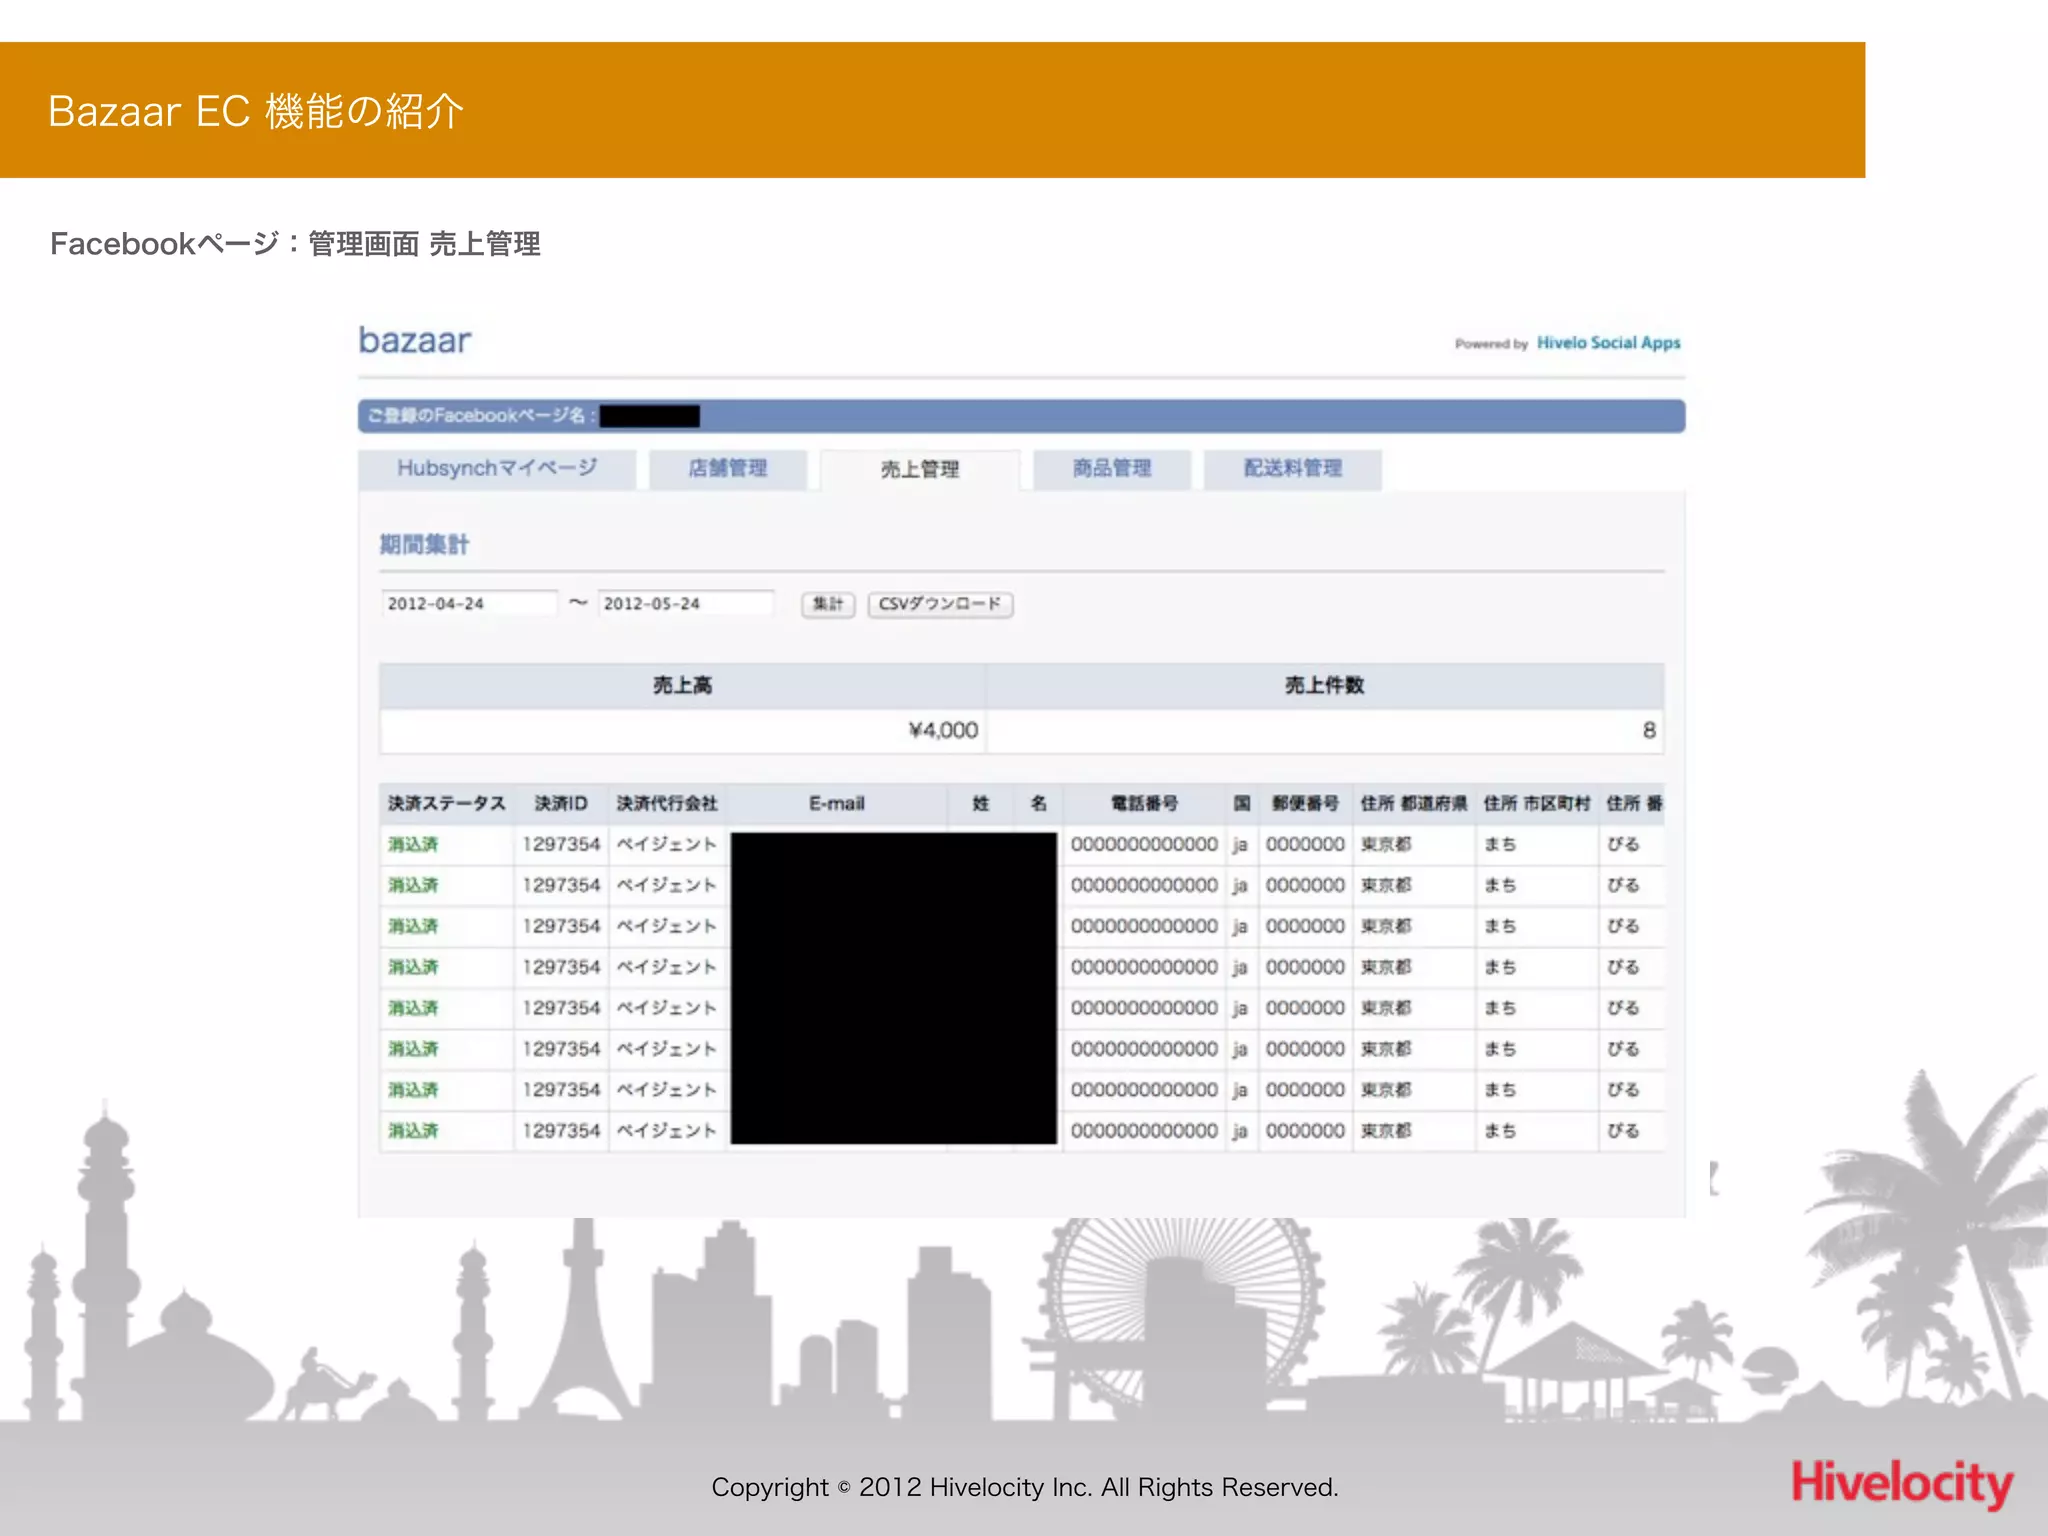
Task: Click the 期間集計 section heading
Action: pos(424,545)
